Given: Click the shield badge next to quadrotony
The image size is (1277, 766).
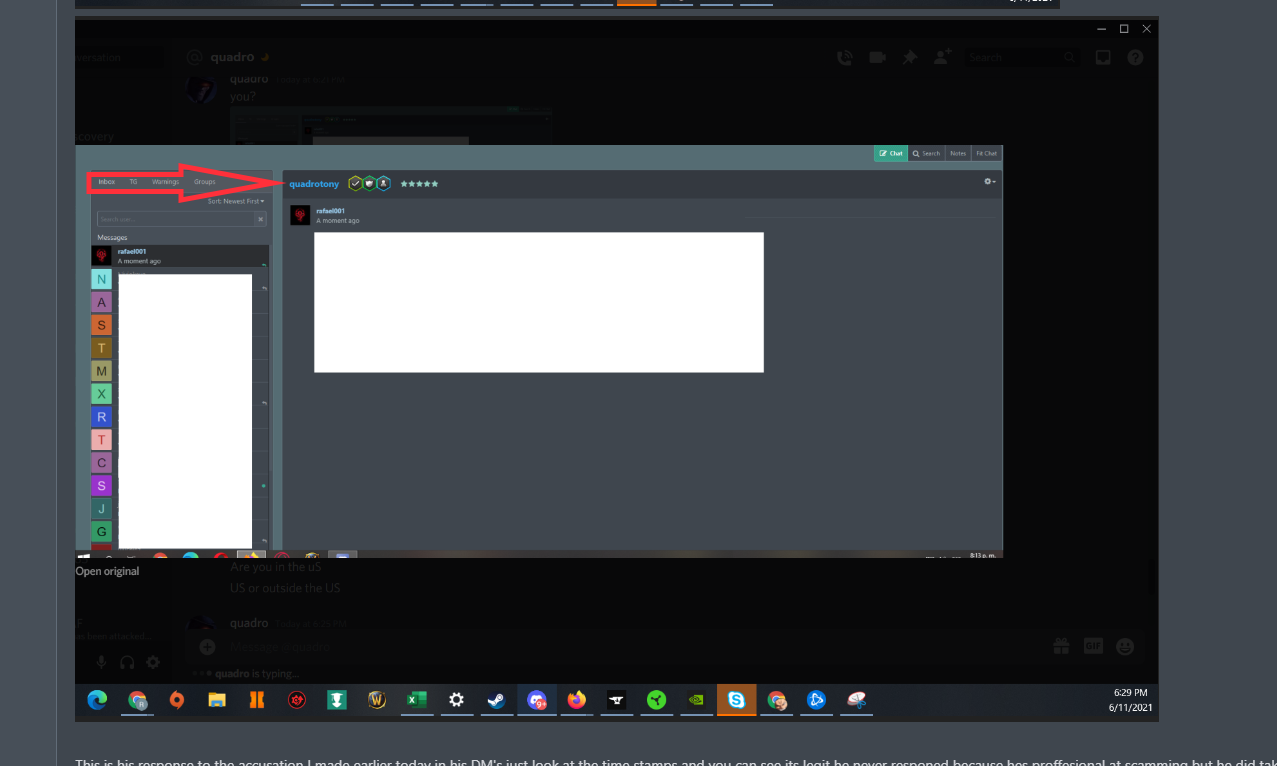Looking at the screenshot, I should 369,183.
